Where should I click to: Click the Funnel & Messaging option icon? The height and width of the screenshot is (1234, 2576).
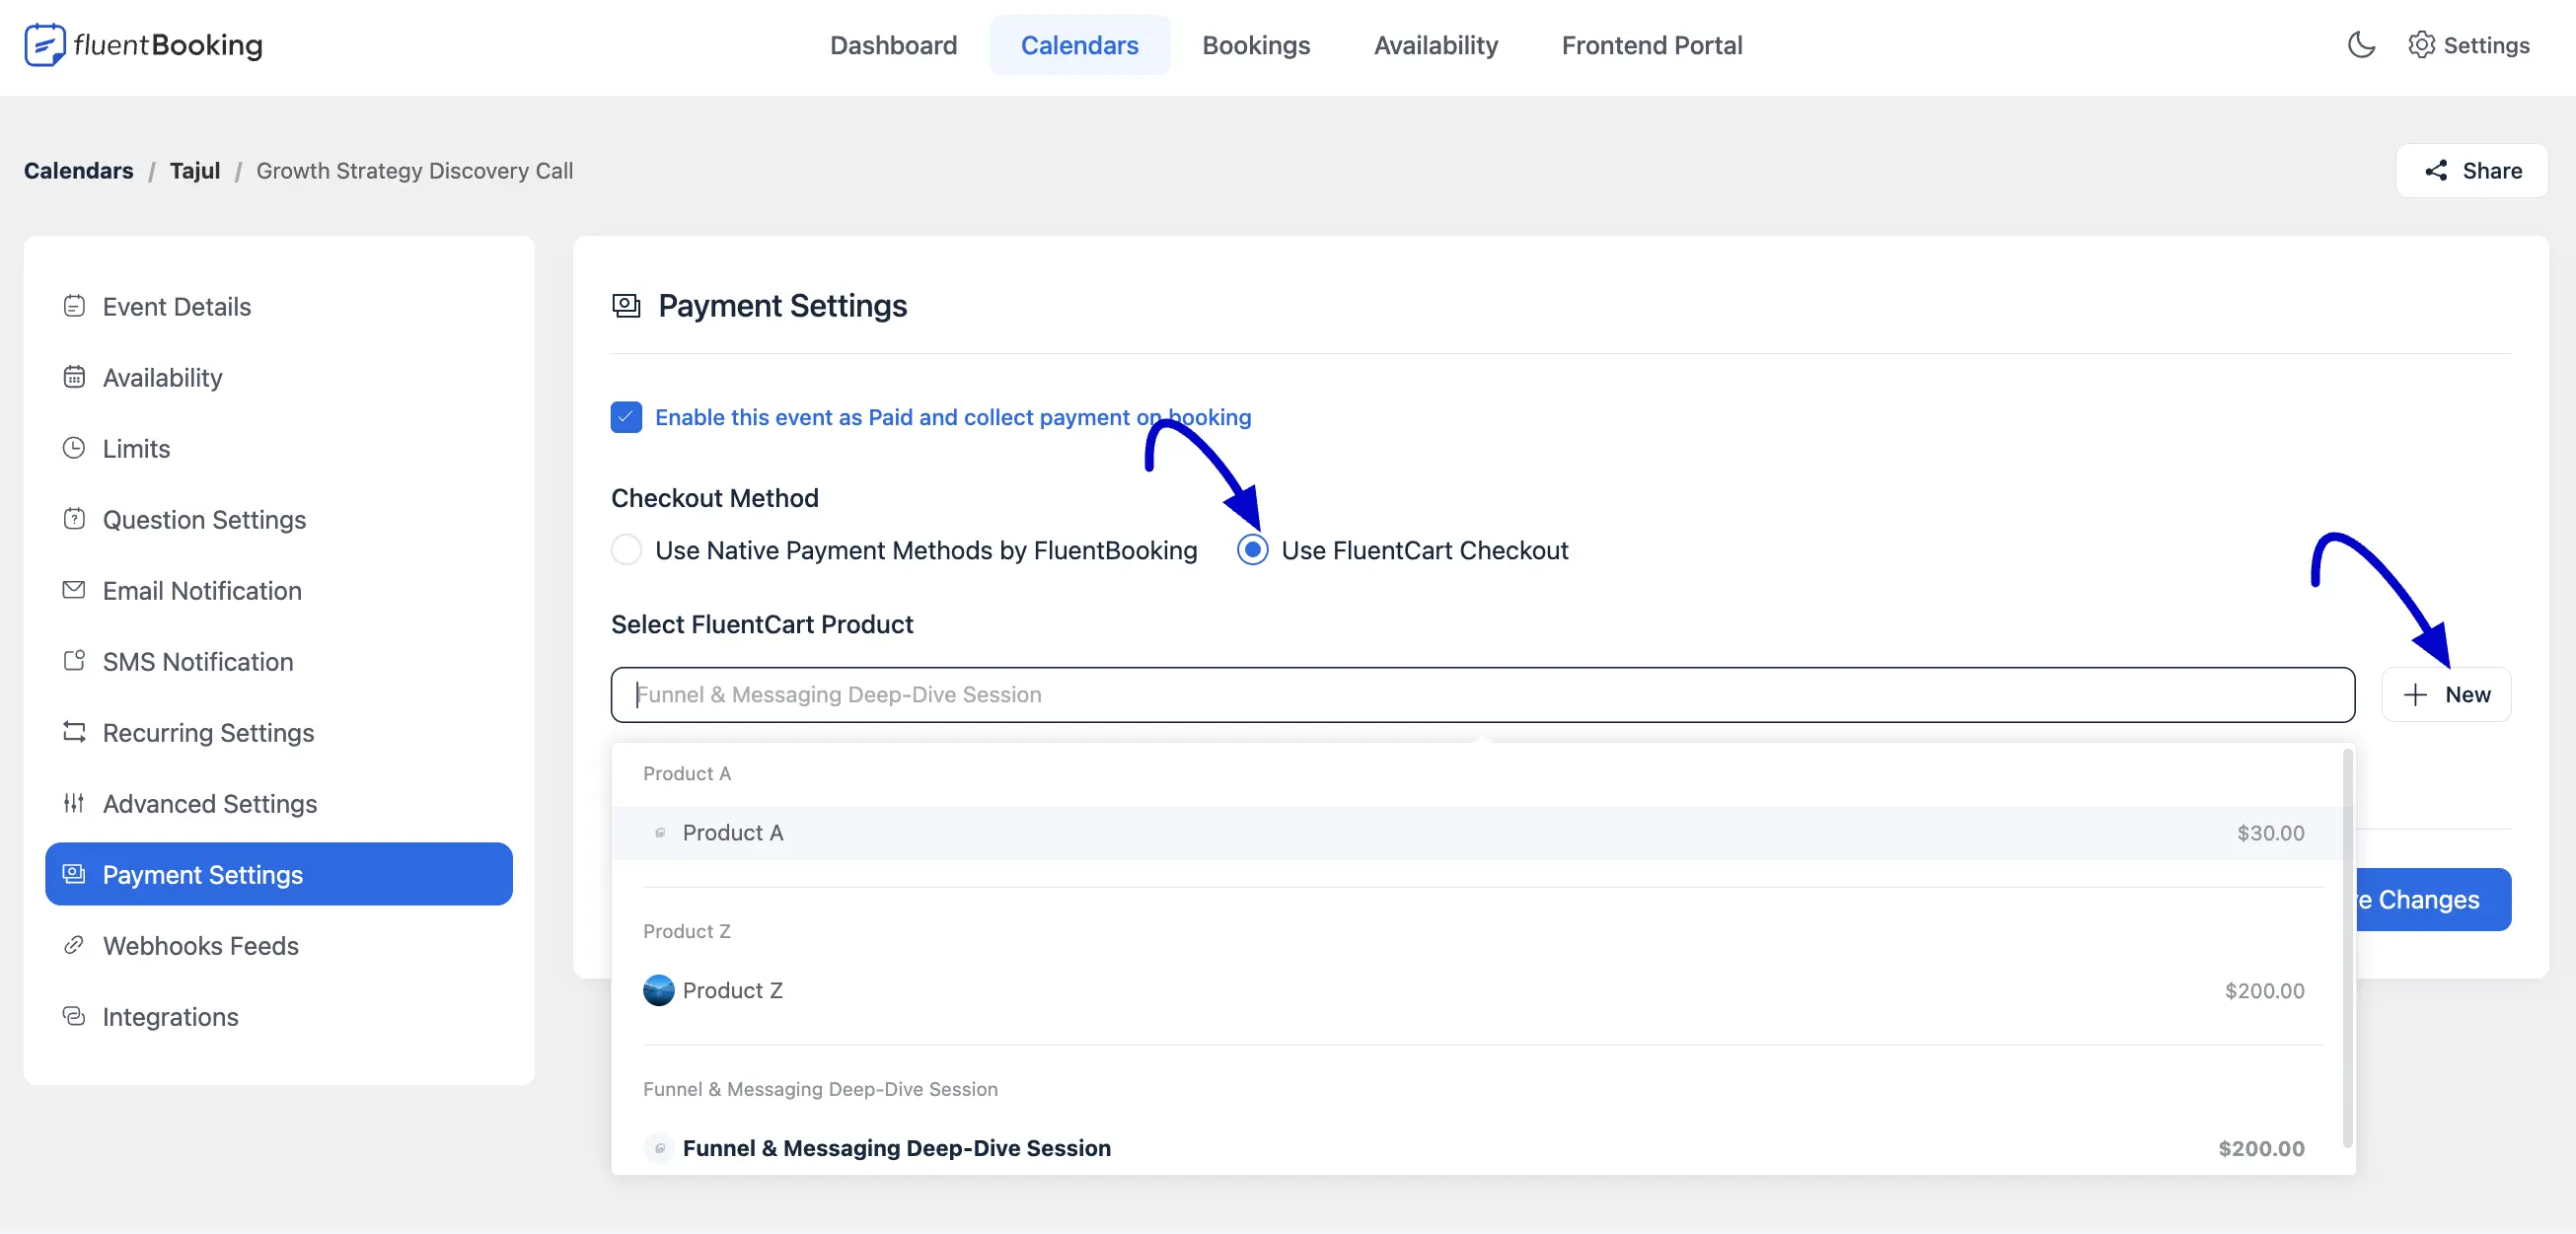(659, 1149)
